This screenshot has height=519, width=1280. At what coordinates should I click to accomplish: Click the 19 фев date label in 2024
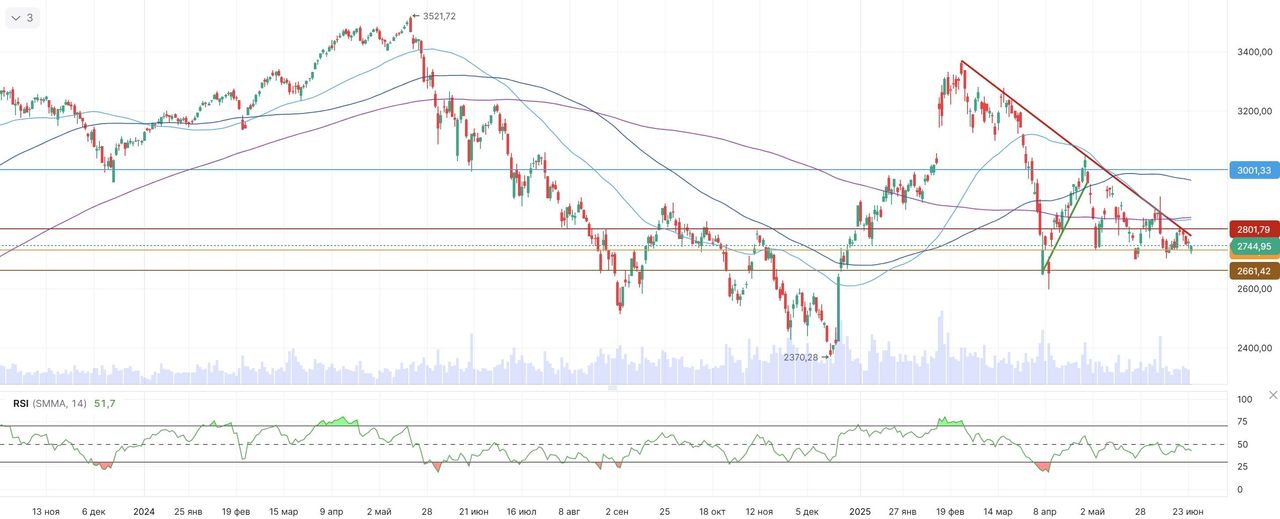pos(237,511)
